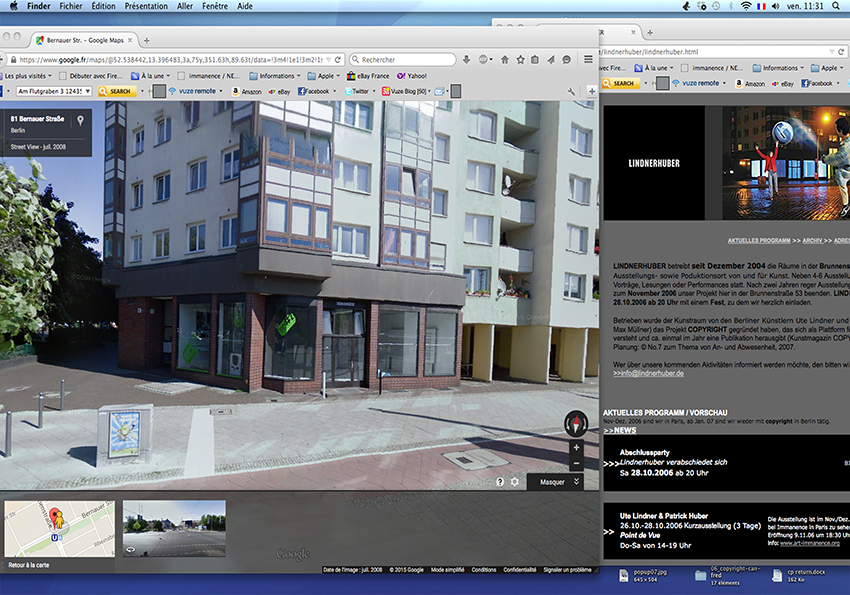Zoom in on the Street View
Viewport: 850px width, 595px height.
(x=577, y=448)
